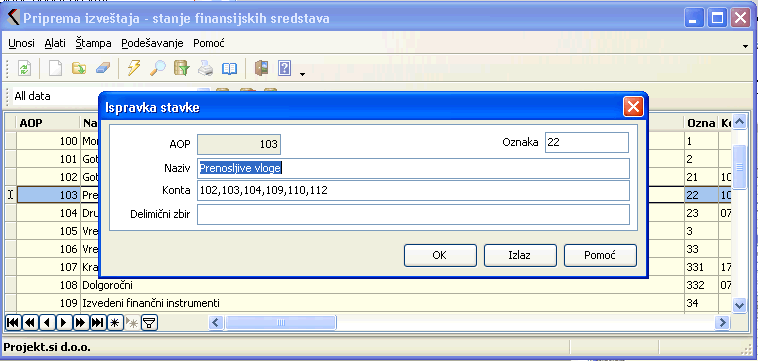The height and width of the screenshot is (361, 758).
Task: Click the blank new page icon
Action: (x=55, y=69)
